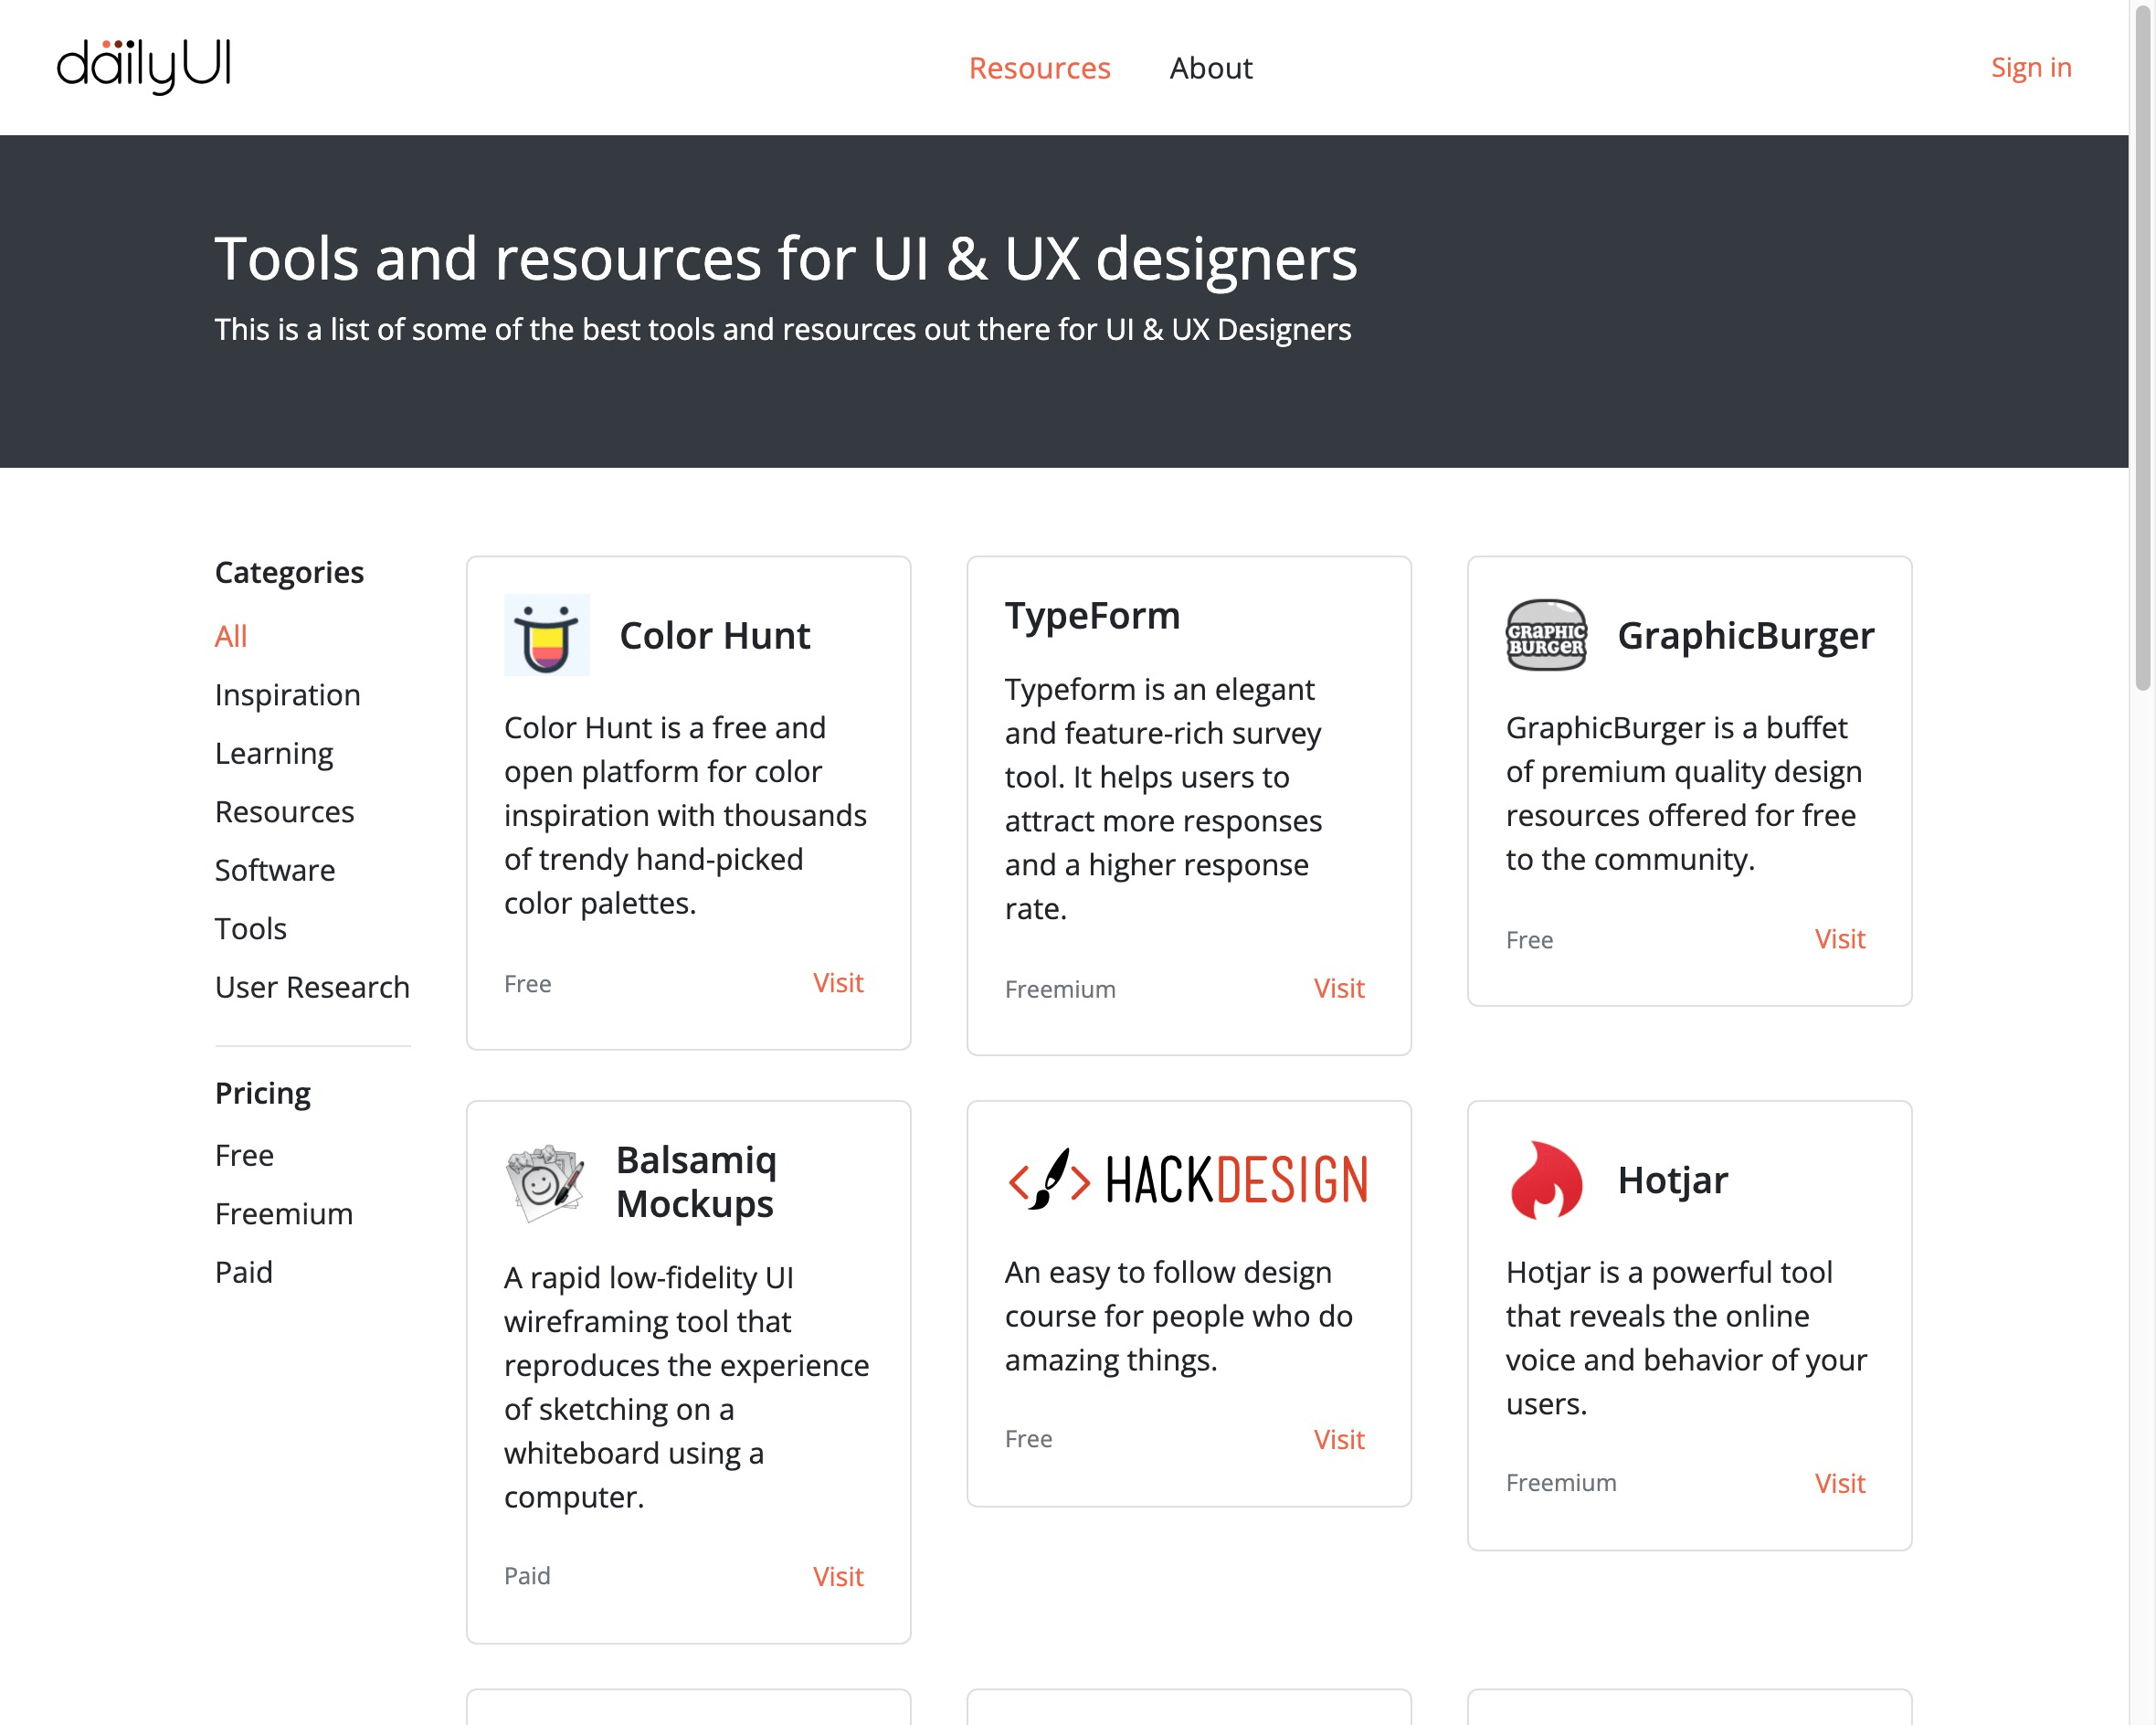Filter pricing by Free
The height and width of the screenshot is (1725, 2156).
[x=244, y=1155]
